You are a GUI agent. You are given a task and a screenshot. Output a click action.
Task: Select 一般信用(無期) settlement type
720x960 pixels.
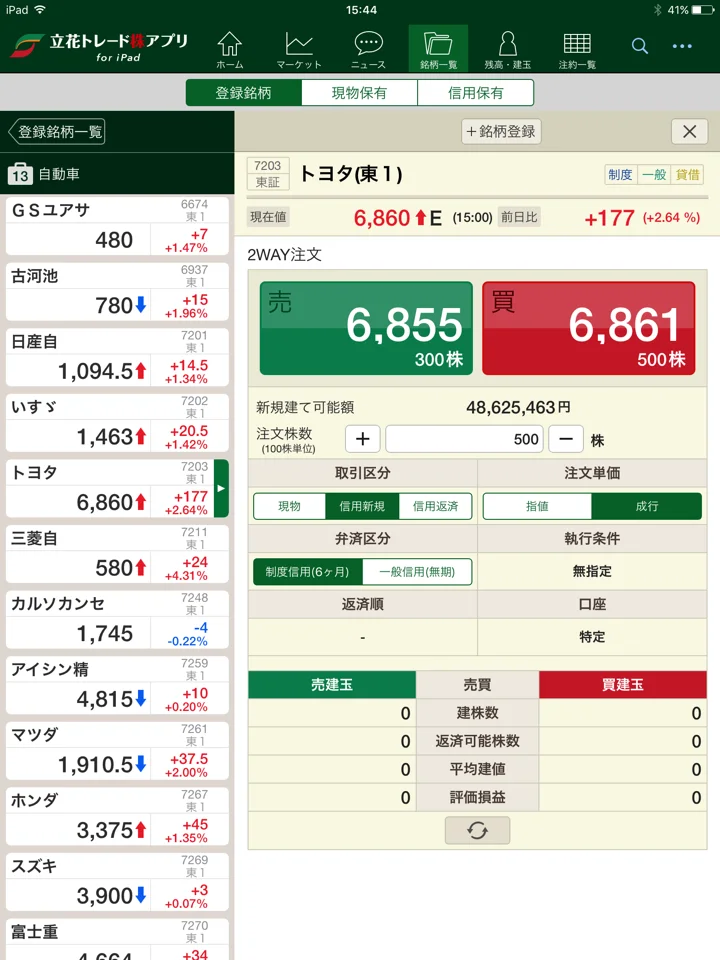tap(417, 572)
